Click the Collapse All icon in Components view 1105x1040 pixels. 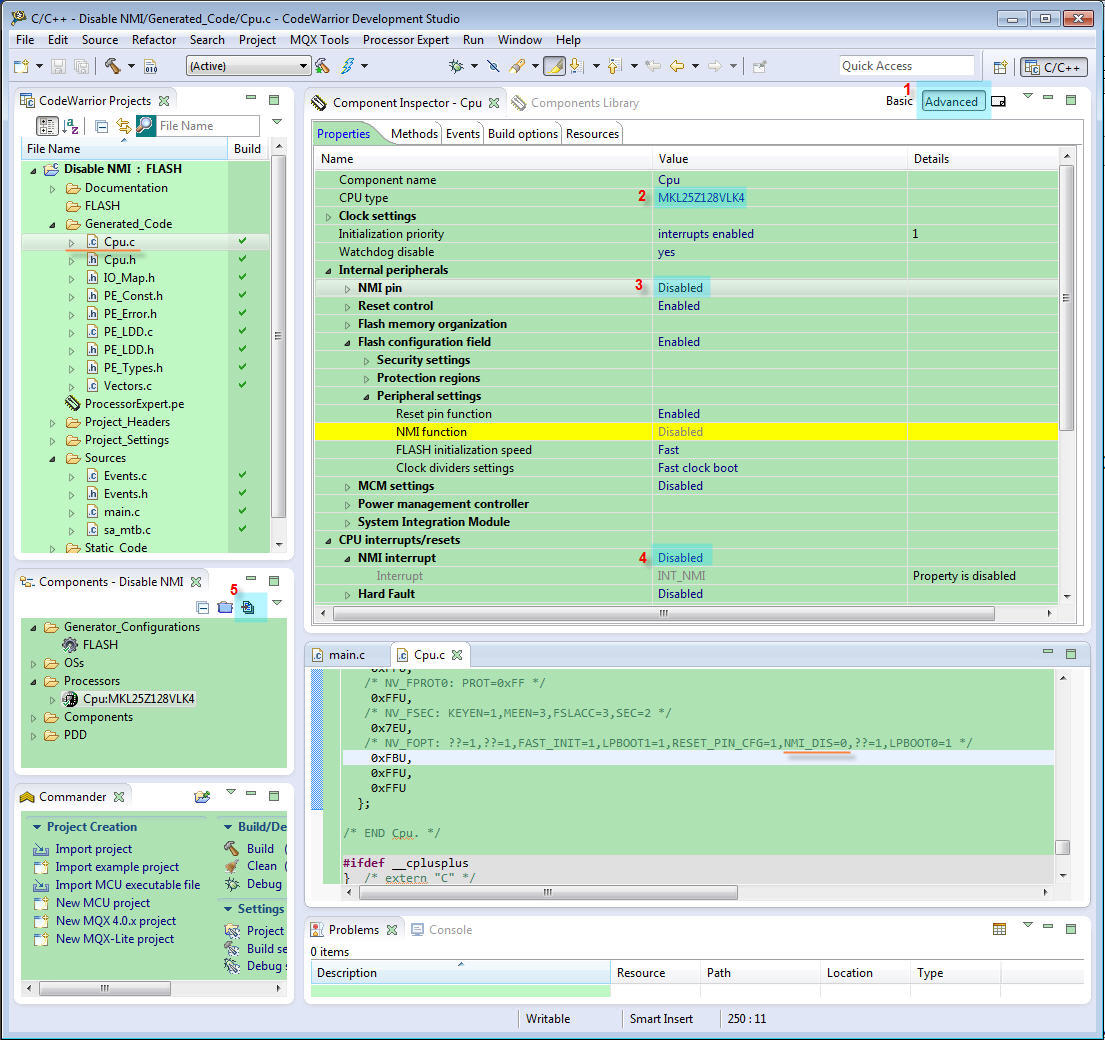[x=203, y=607]
